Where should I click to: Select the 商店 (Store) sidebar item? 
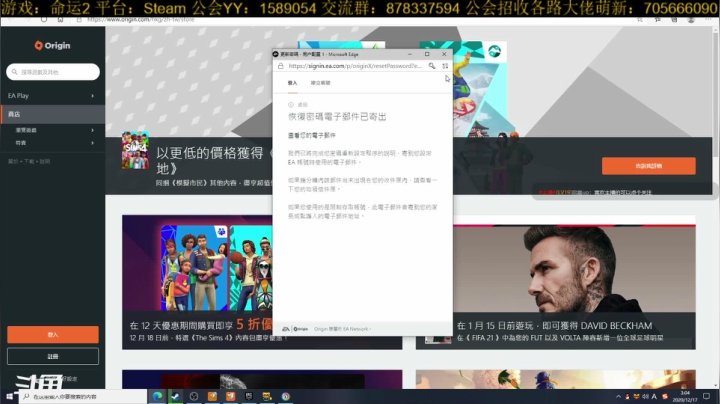(x=52, y=114)
